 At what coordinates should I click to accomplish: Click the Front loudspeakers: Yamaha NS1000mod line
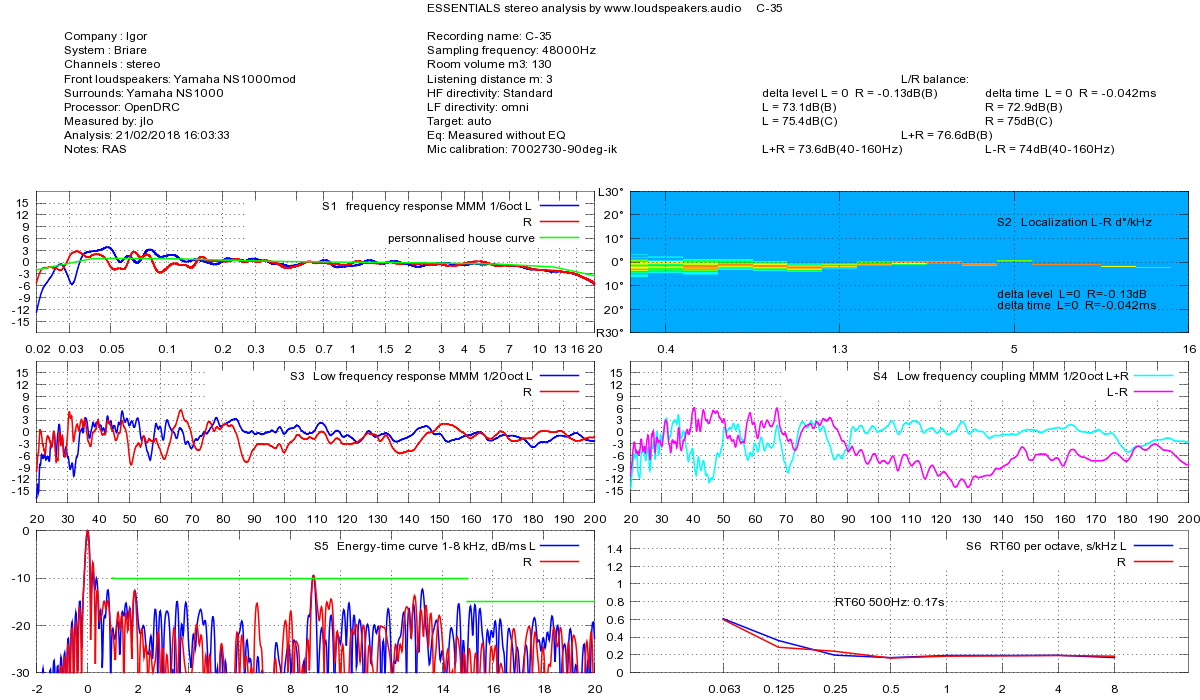coord(179,79)
